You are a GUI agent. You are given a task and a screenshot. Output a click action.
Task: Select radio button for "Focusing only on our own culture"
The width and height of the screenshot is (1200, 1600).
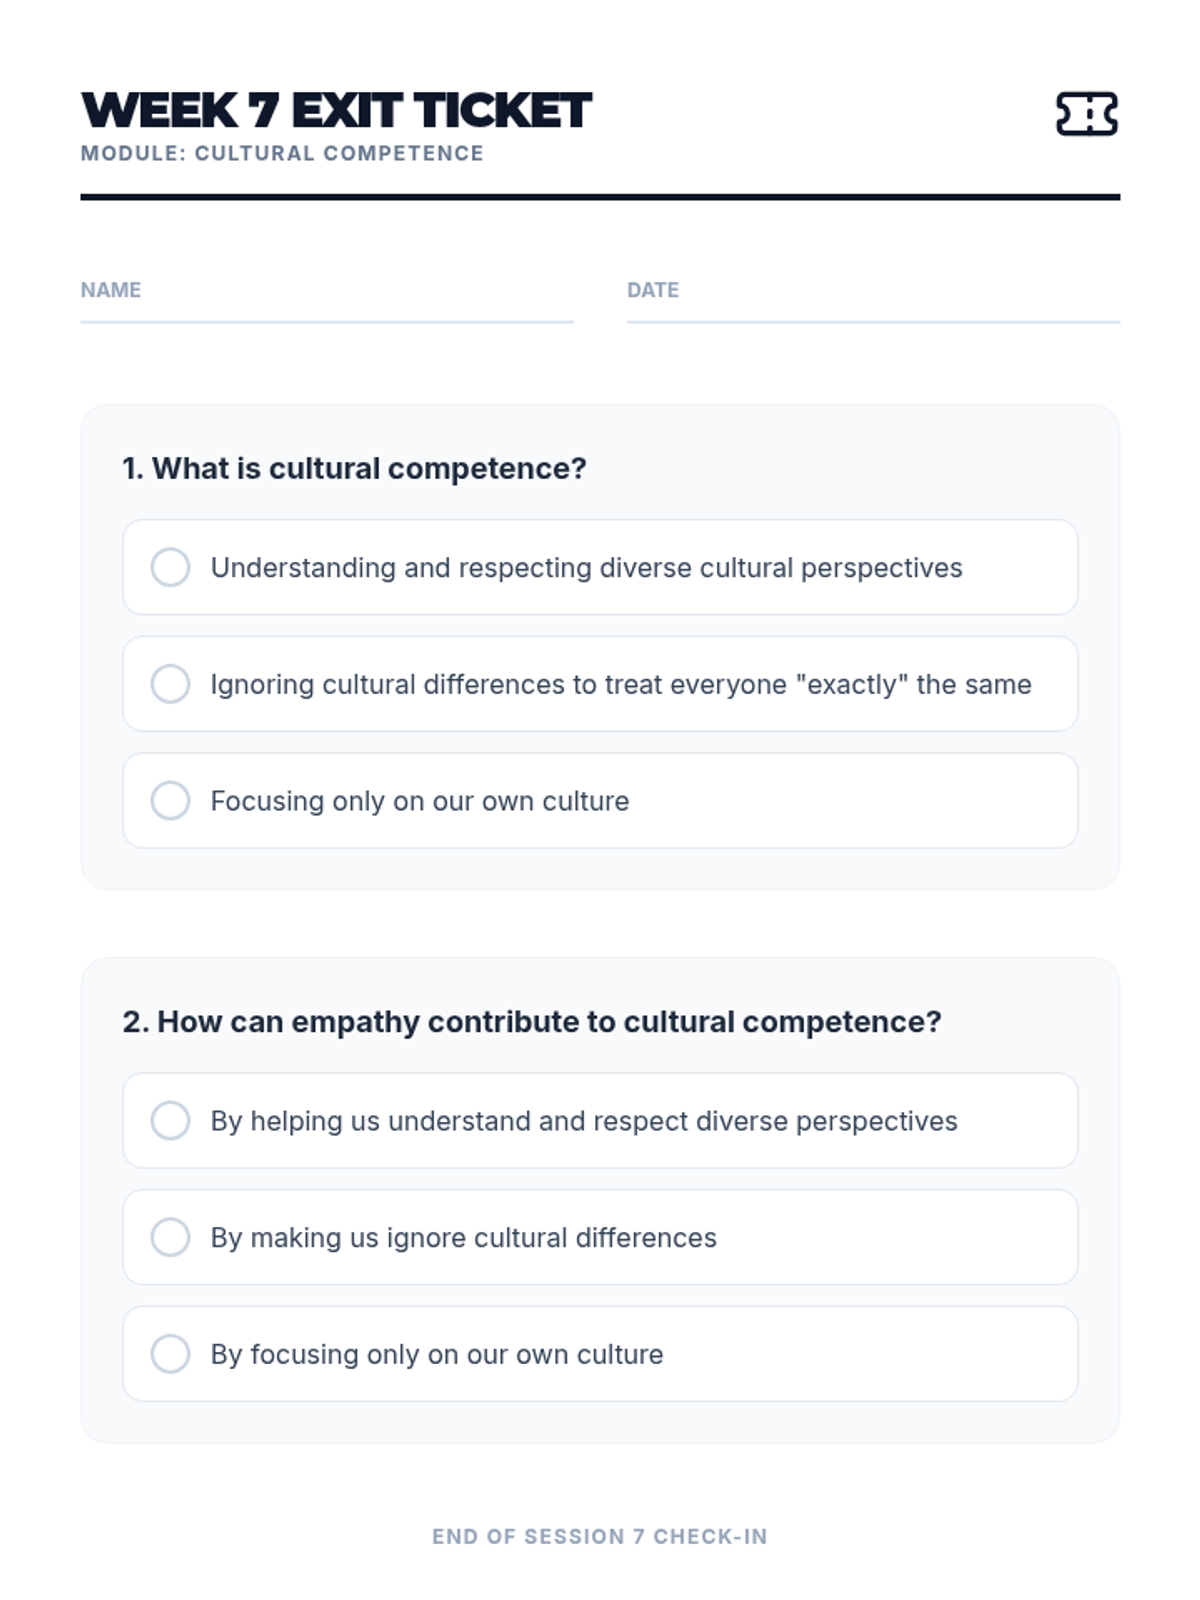[x=170, y=801]
